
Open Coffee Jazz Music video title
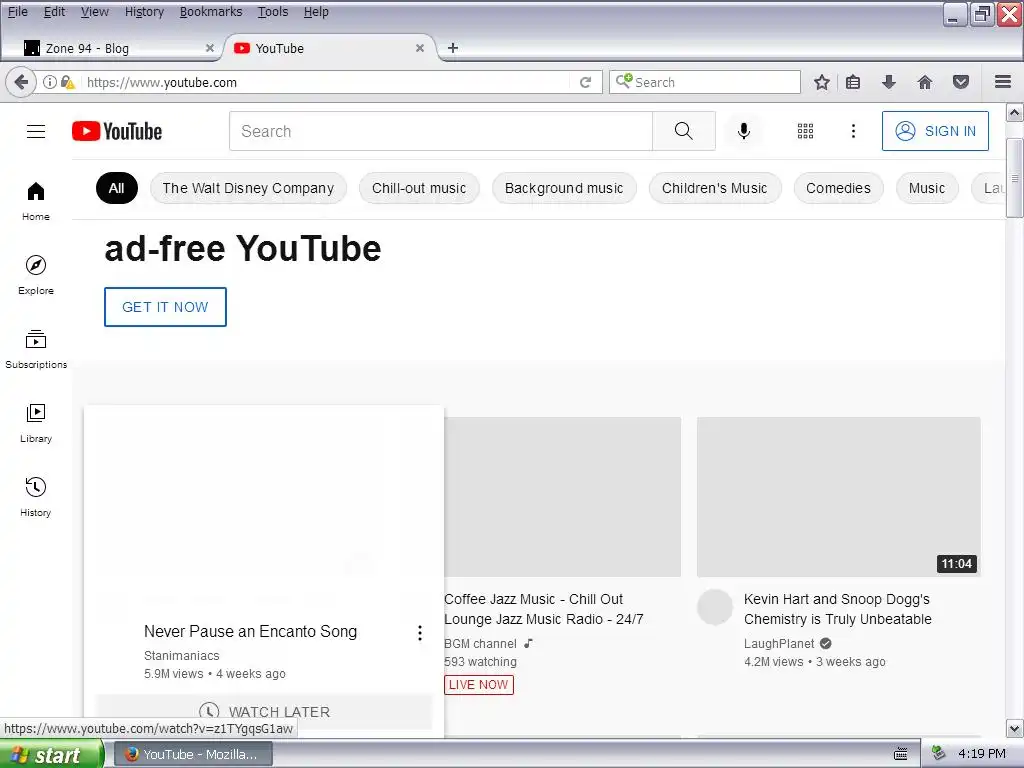click(543, 609)
